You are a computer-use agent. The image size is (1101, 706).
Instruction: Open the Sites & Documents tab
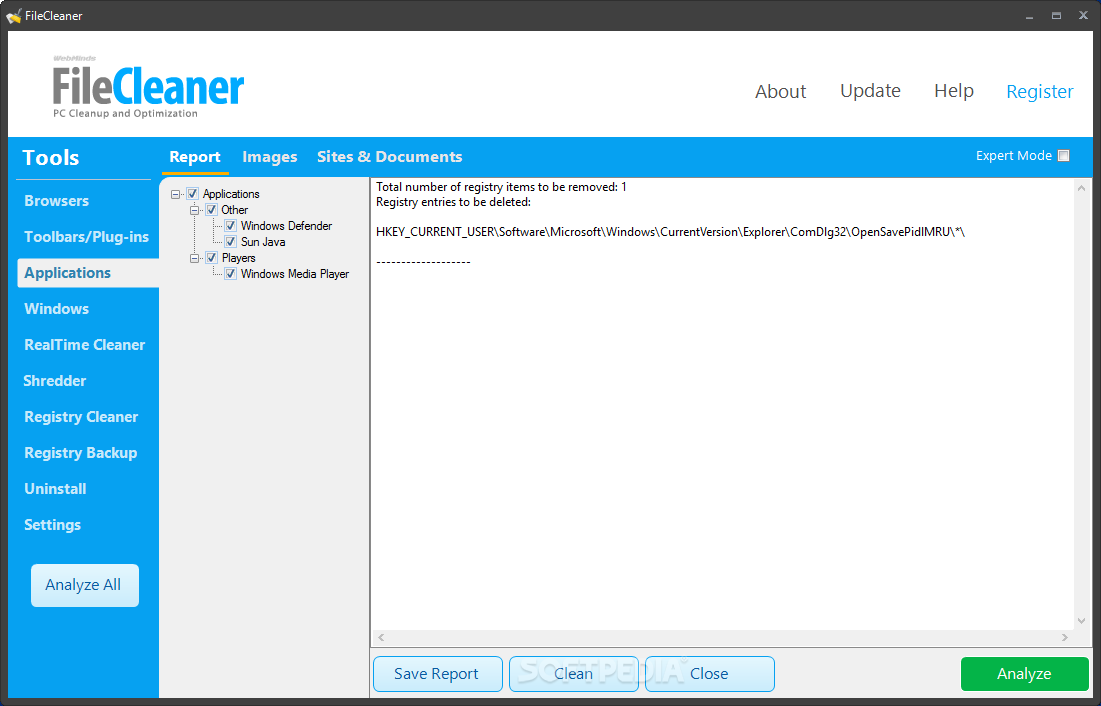tap(390, 157)
